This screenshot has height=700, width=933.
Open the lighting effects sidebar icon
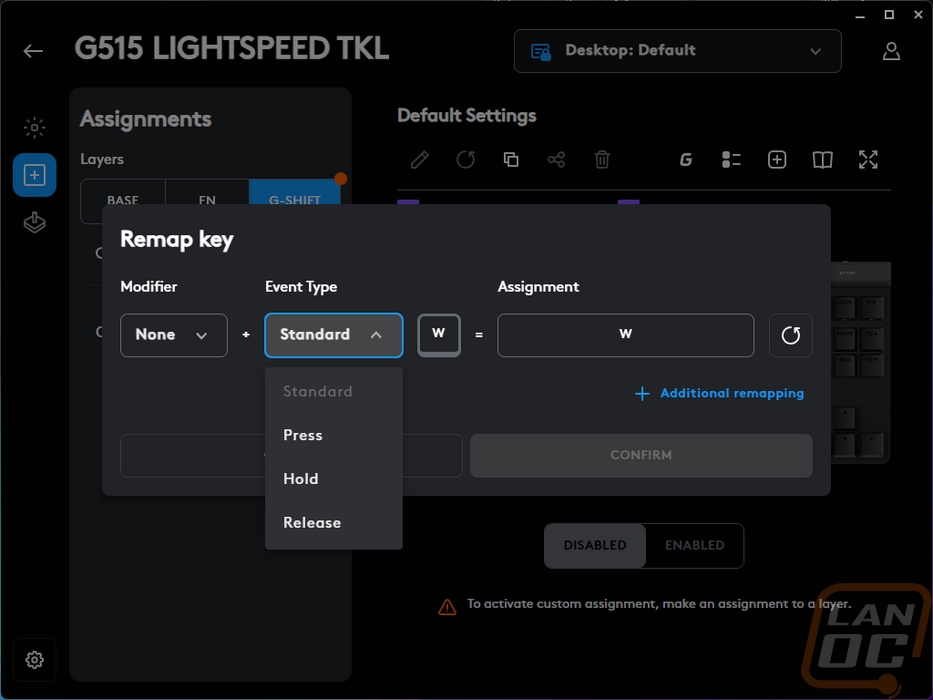click(35, 127)
